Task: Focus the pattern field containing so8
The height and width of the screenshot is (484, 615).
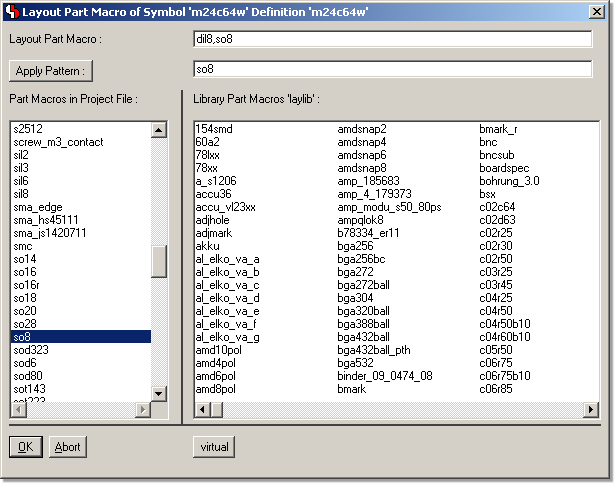Action: [x=393, y=69]
